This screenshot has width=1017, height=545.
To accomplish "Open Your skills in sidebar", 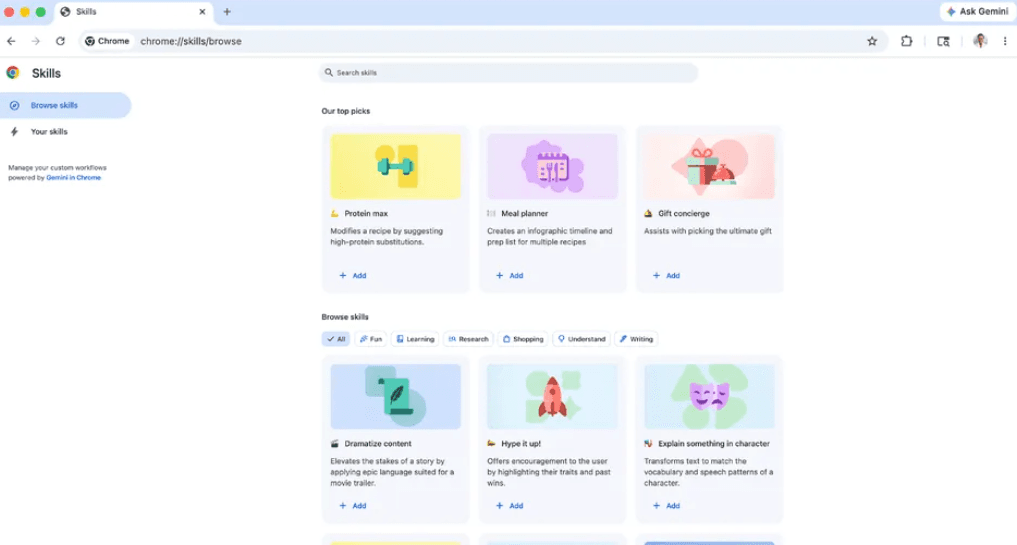I will coord(49,131).
